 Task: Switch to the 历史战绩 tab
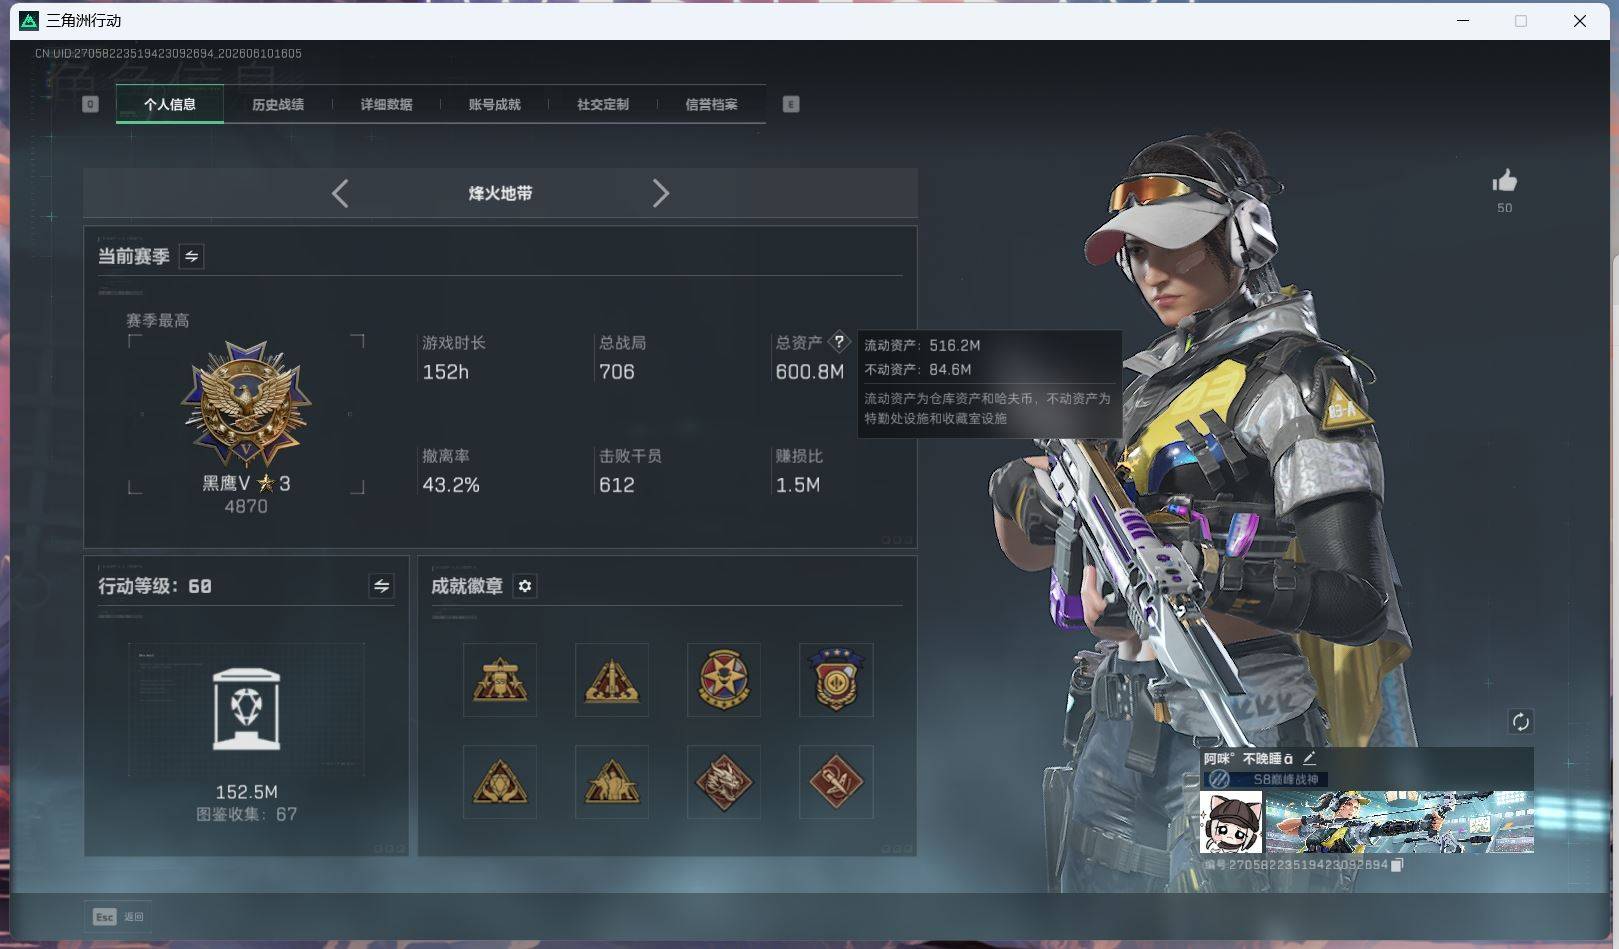click(x=278, y=104)
